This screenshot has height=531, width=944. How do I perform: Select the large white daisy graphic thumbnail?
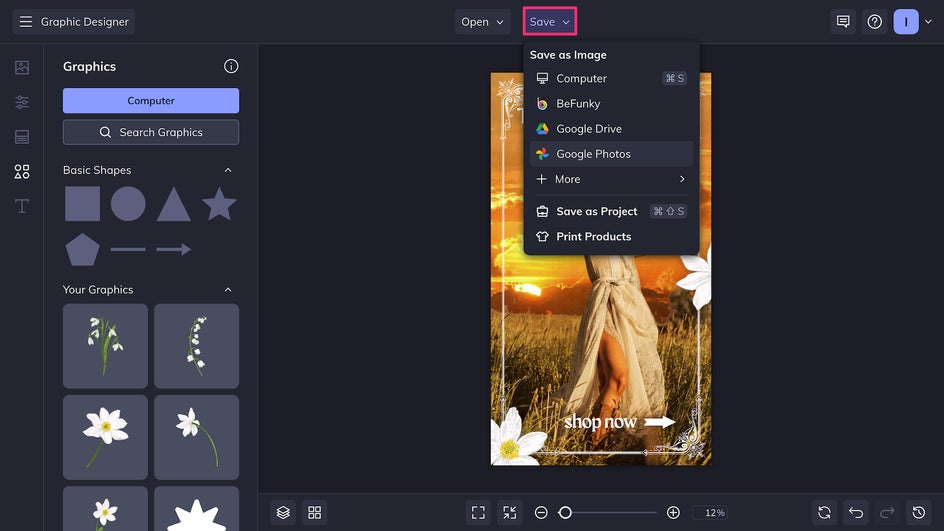tap(105, 437)
